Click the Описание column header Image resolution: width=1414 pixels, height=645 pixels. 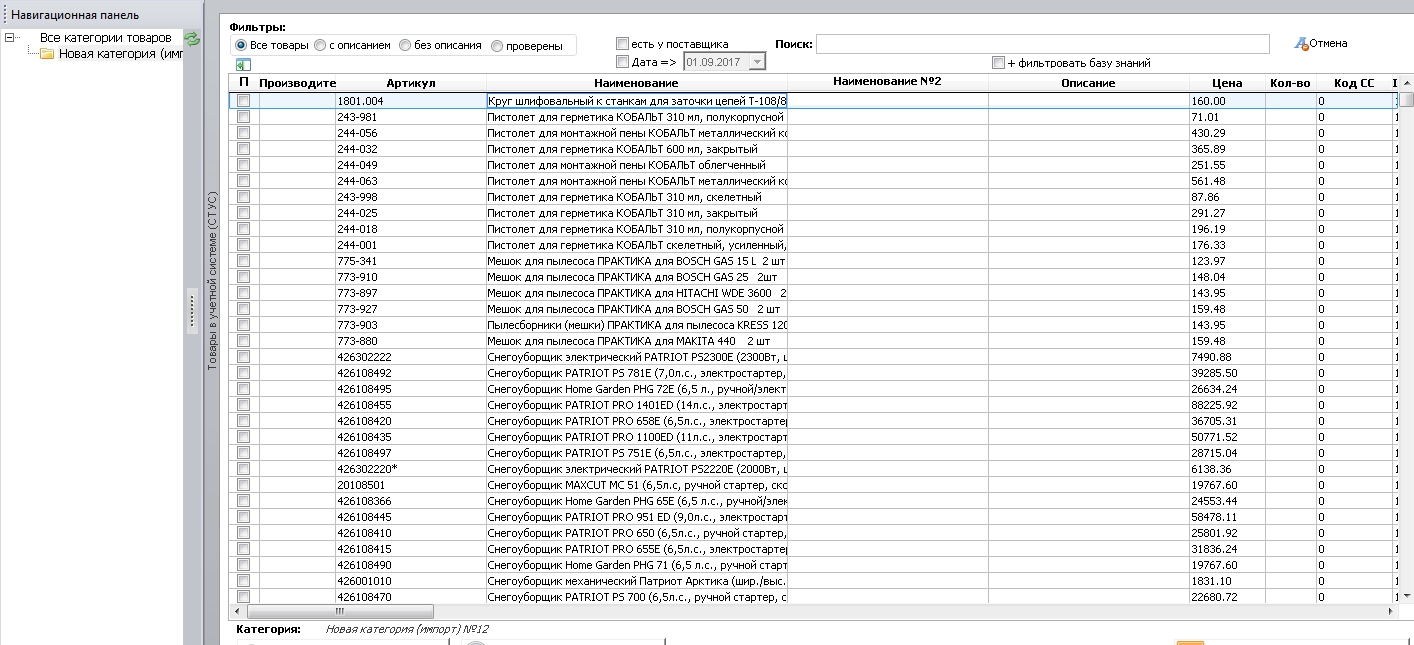point(1088,83)
